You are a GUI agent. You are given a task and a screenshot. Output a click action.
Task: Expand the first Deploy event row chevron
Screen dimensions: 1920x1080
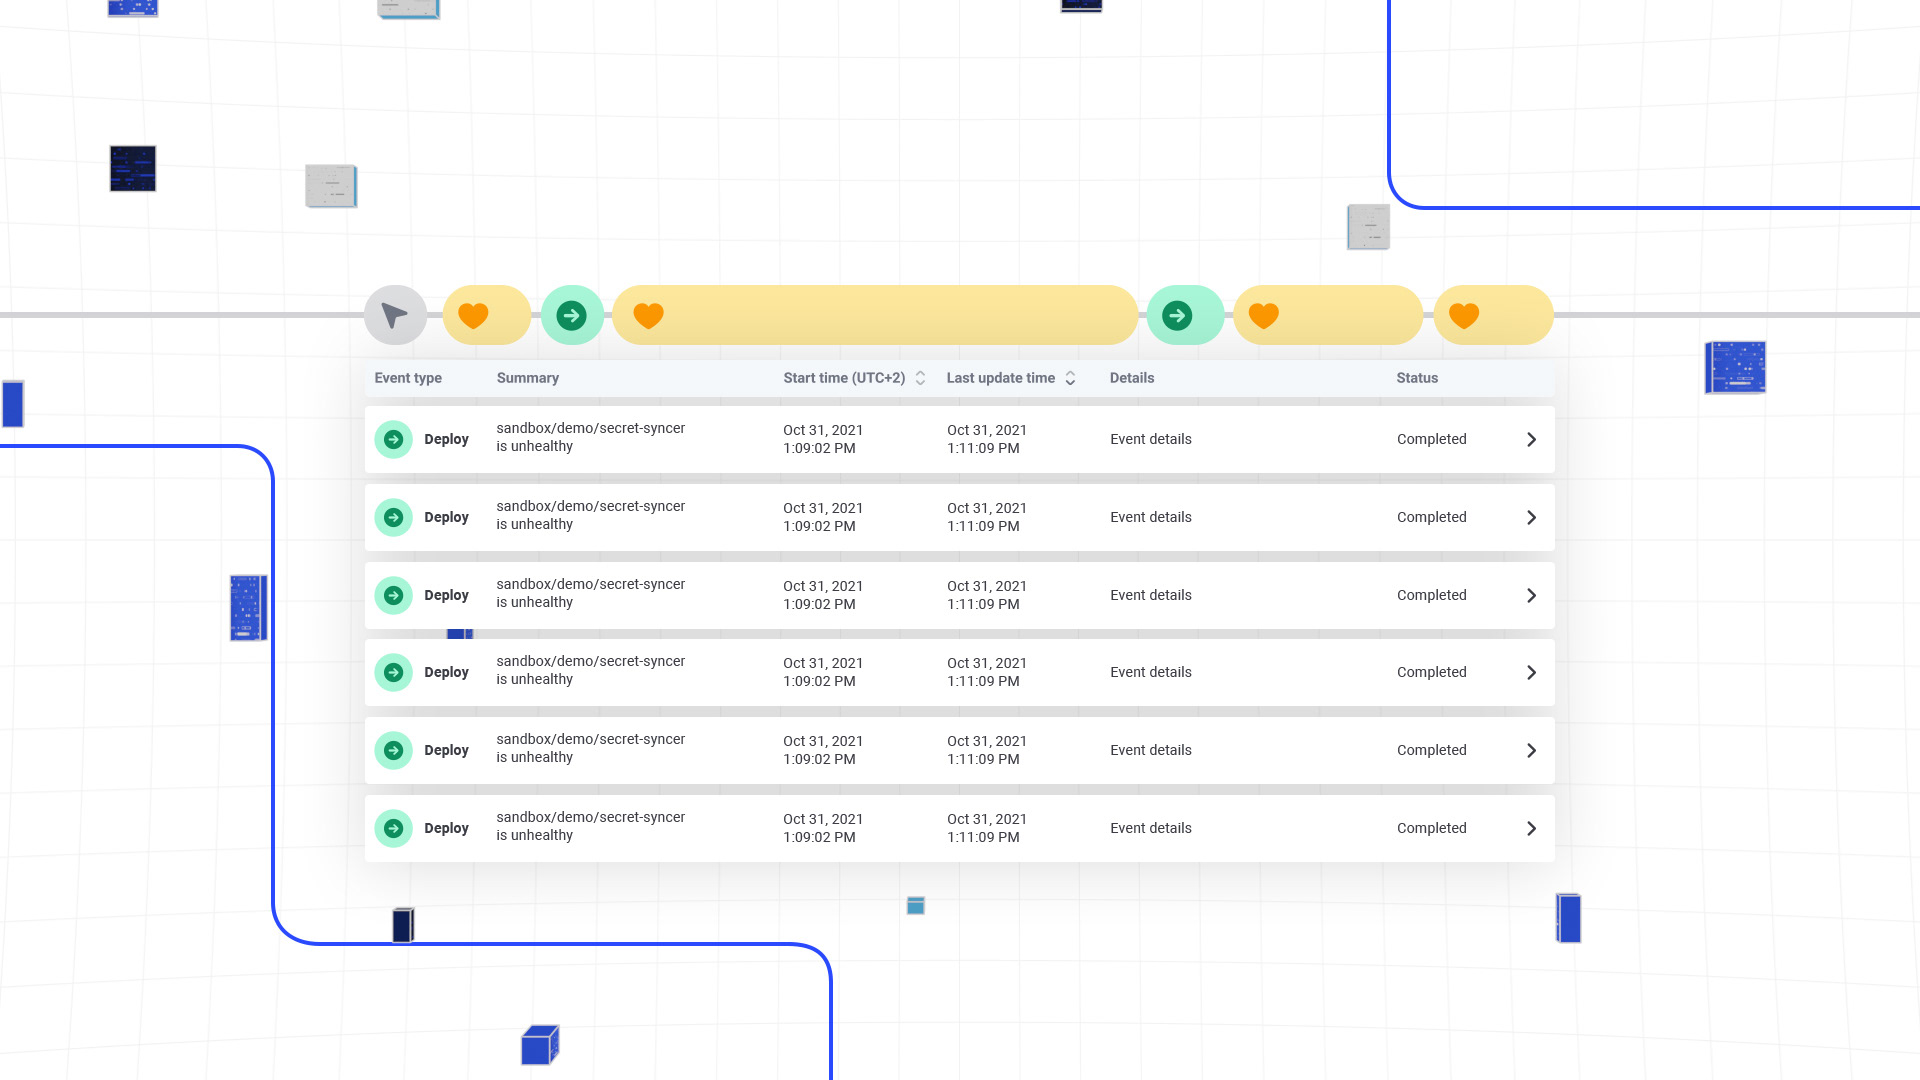1531,440
